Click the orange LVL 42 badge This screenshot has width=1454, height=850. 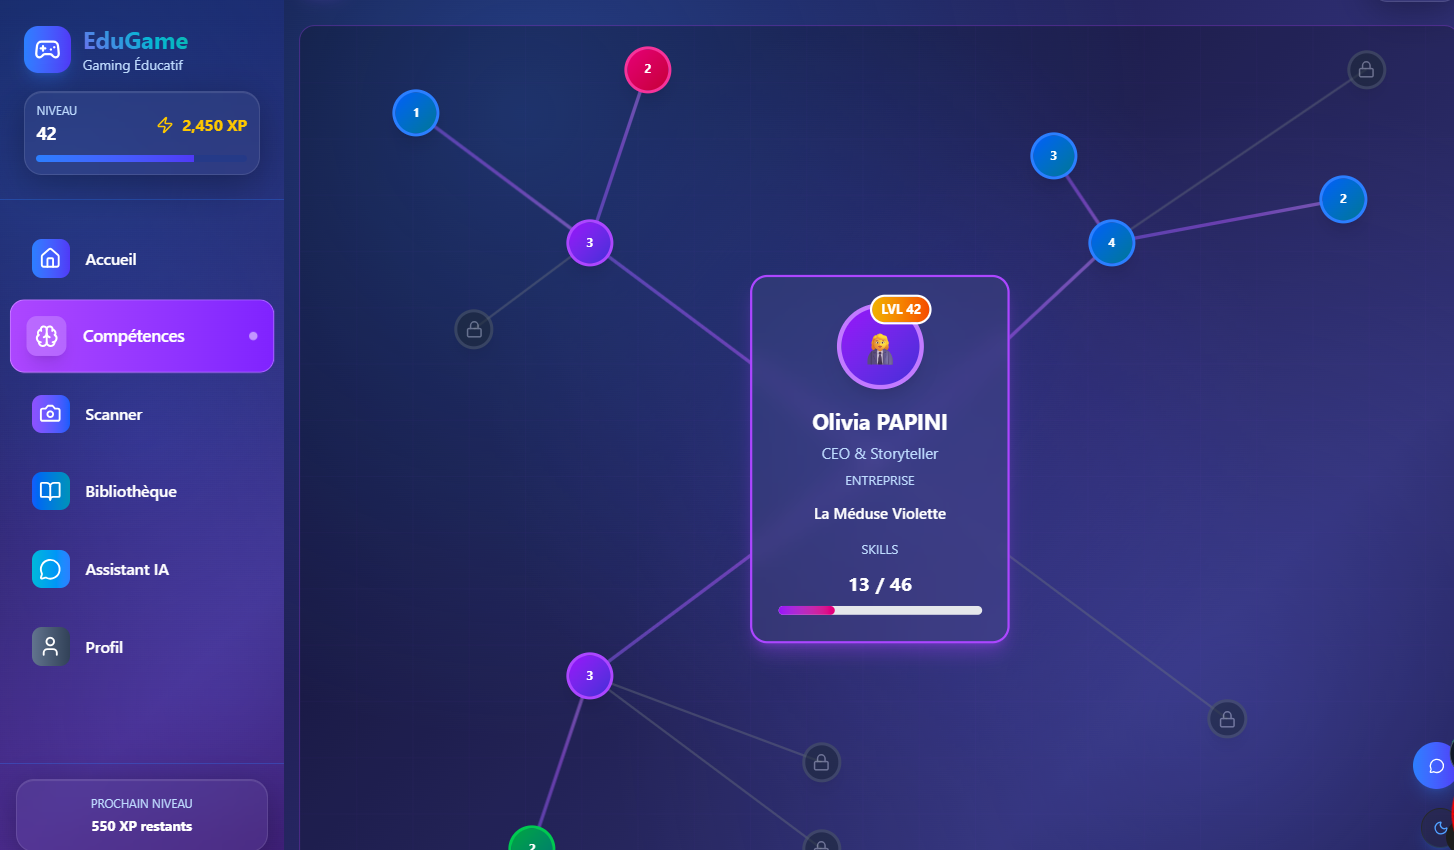[900, 310]
